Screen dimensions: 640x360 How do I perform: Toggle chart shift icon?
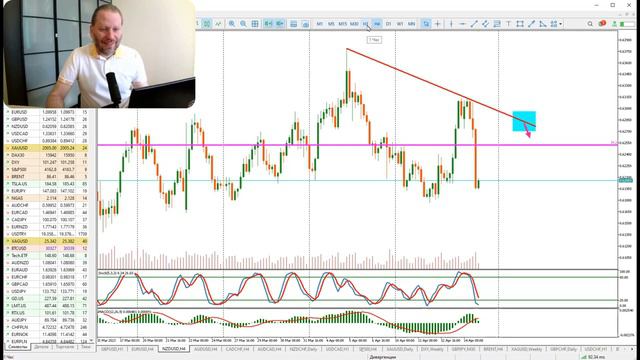click(x=280, y=24)
